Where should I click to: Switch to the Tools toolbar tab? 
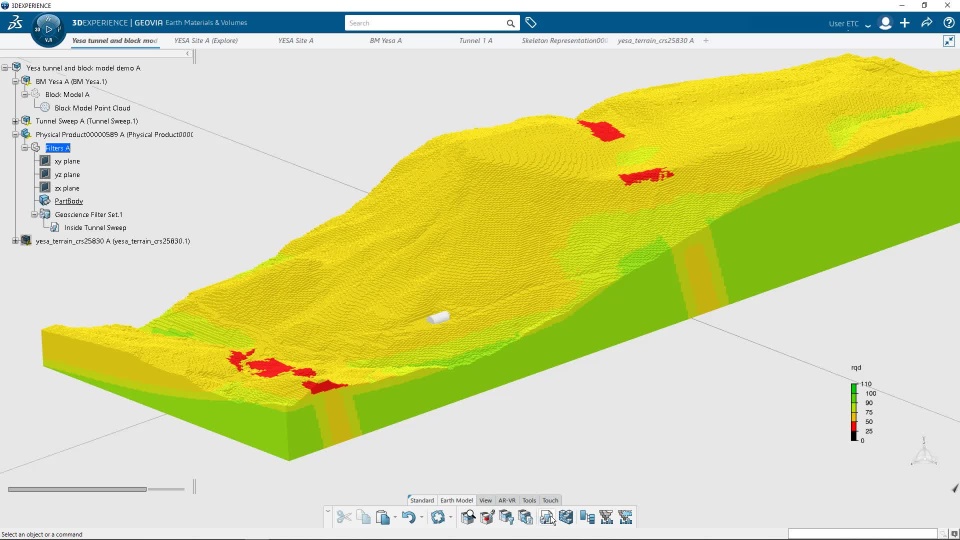[x=529, y=500]
